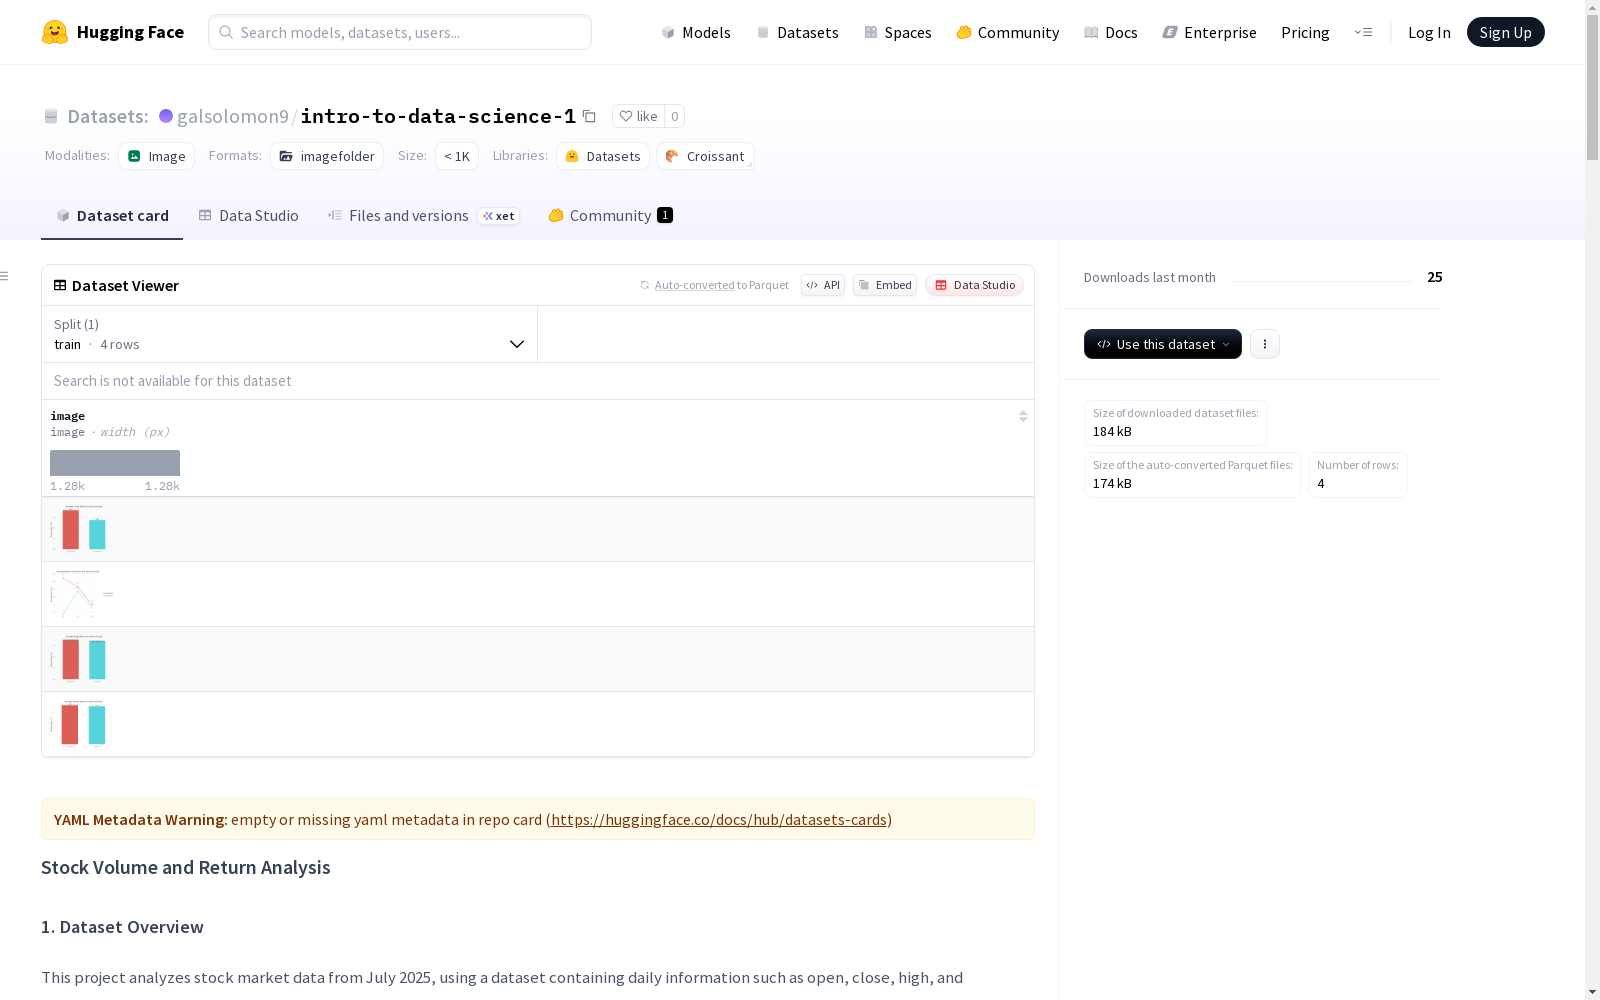Open the intro-to-data-science-1 dataset title
This screenshot has width=1600, height=1000.
pyautogui.click(x=438, y=117)
